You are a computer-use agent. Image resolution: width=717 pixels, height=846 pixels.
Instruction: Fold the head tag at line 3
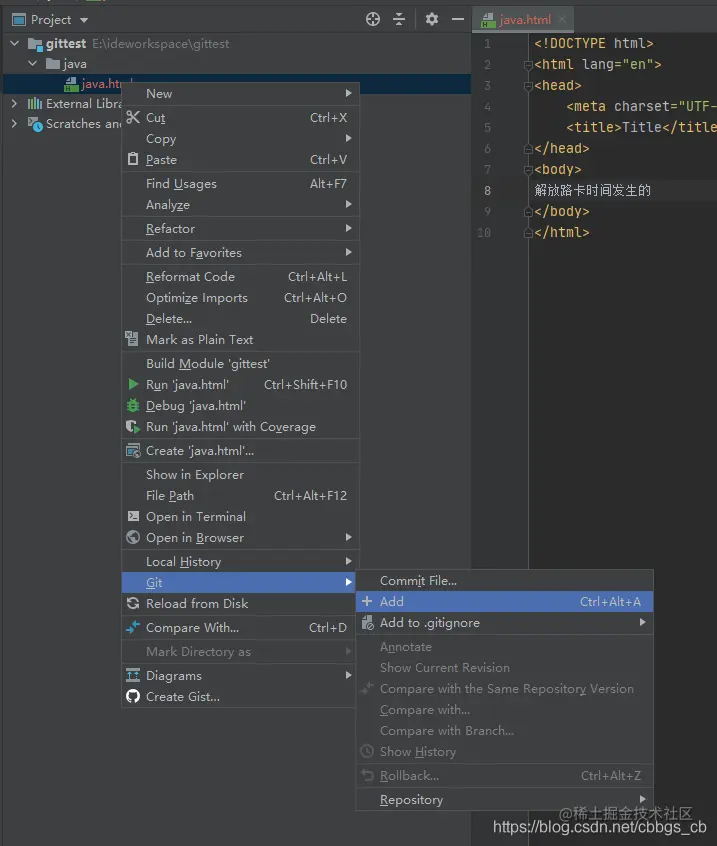528,86
